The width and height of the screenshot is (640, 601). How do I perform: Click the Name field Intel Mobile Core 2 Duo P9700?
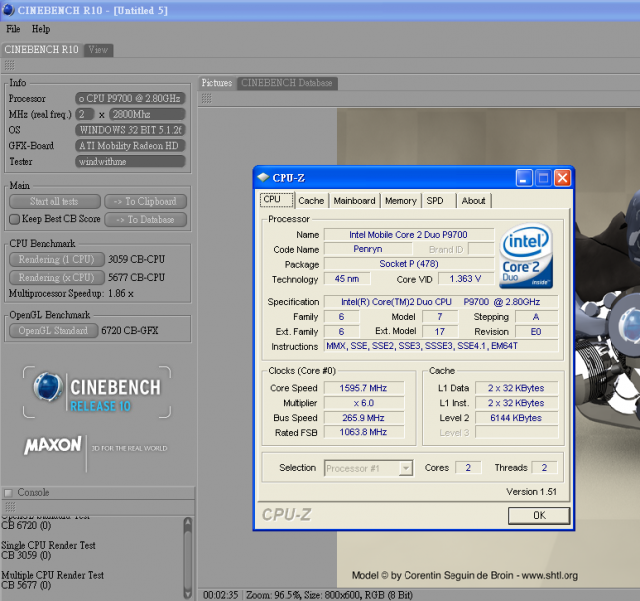click(409, 235)
